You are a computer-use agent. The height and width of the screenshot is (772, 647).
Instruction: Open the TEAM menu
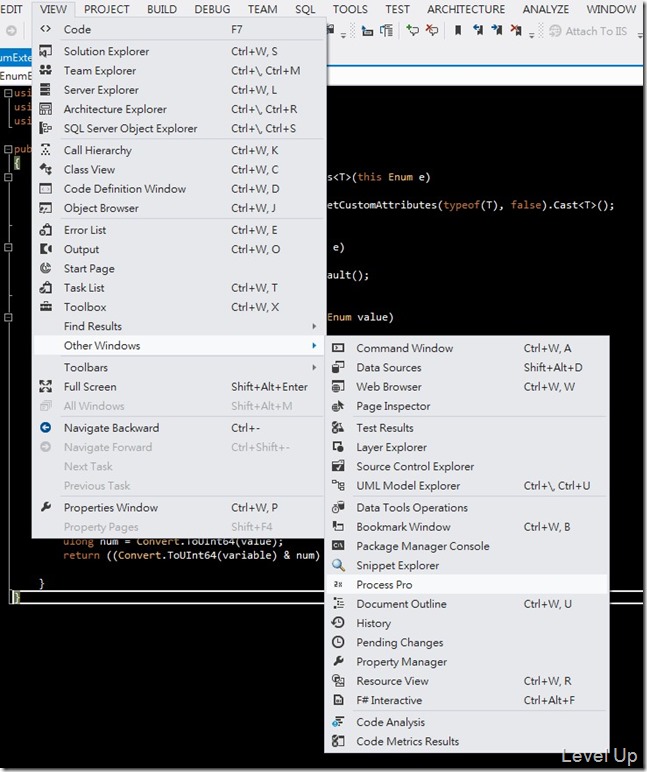pos(262,9)
